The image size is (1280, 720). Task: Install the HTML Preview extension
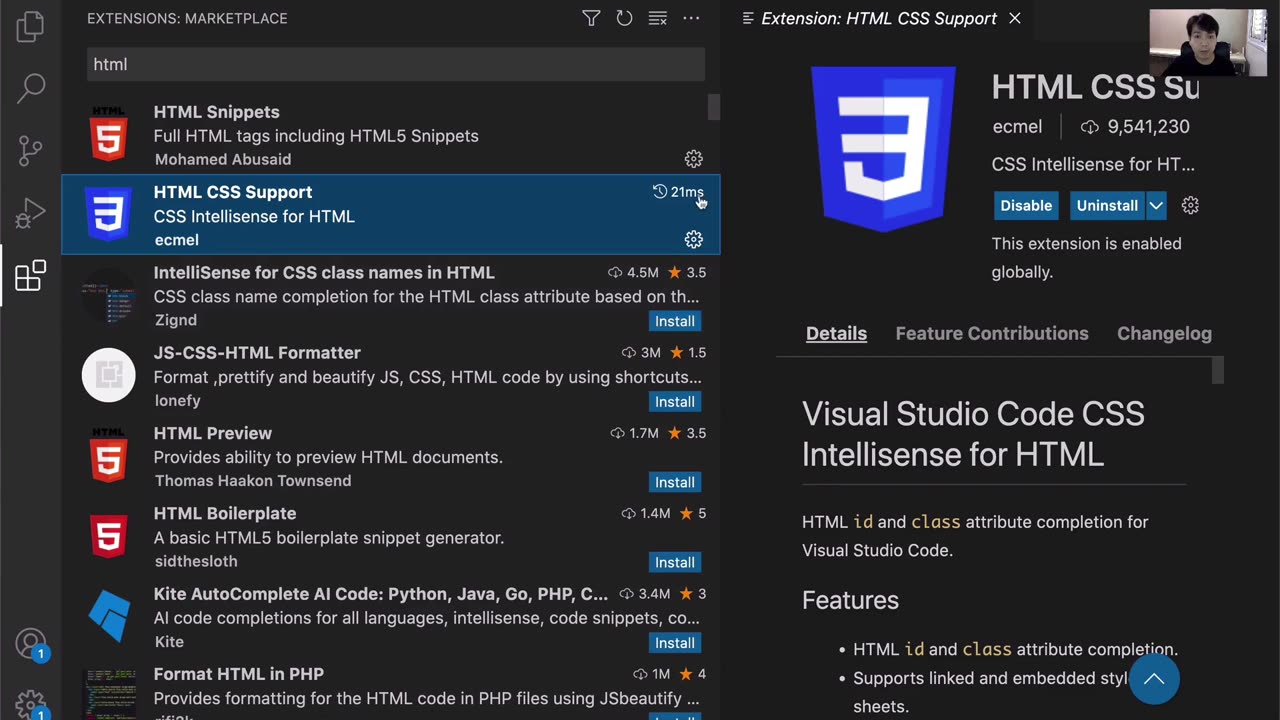pyautogui.click(x=675, y=482)
